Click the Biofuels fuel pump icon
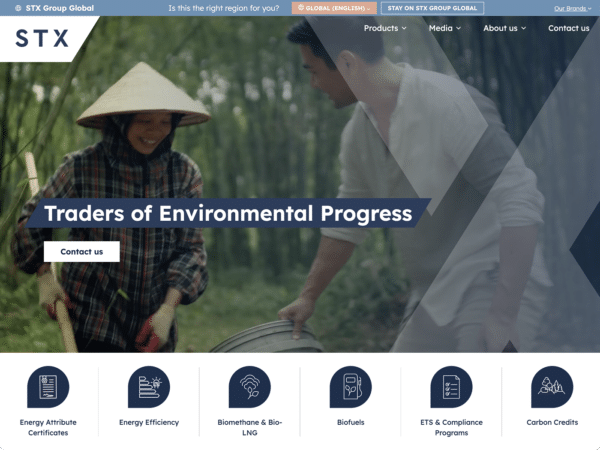Image resolution: width=600 pixels, height=450 pixels. (350, 387)
